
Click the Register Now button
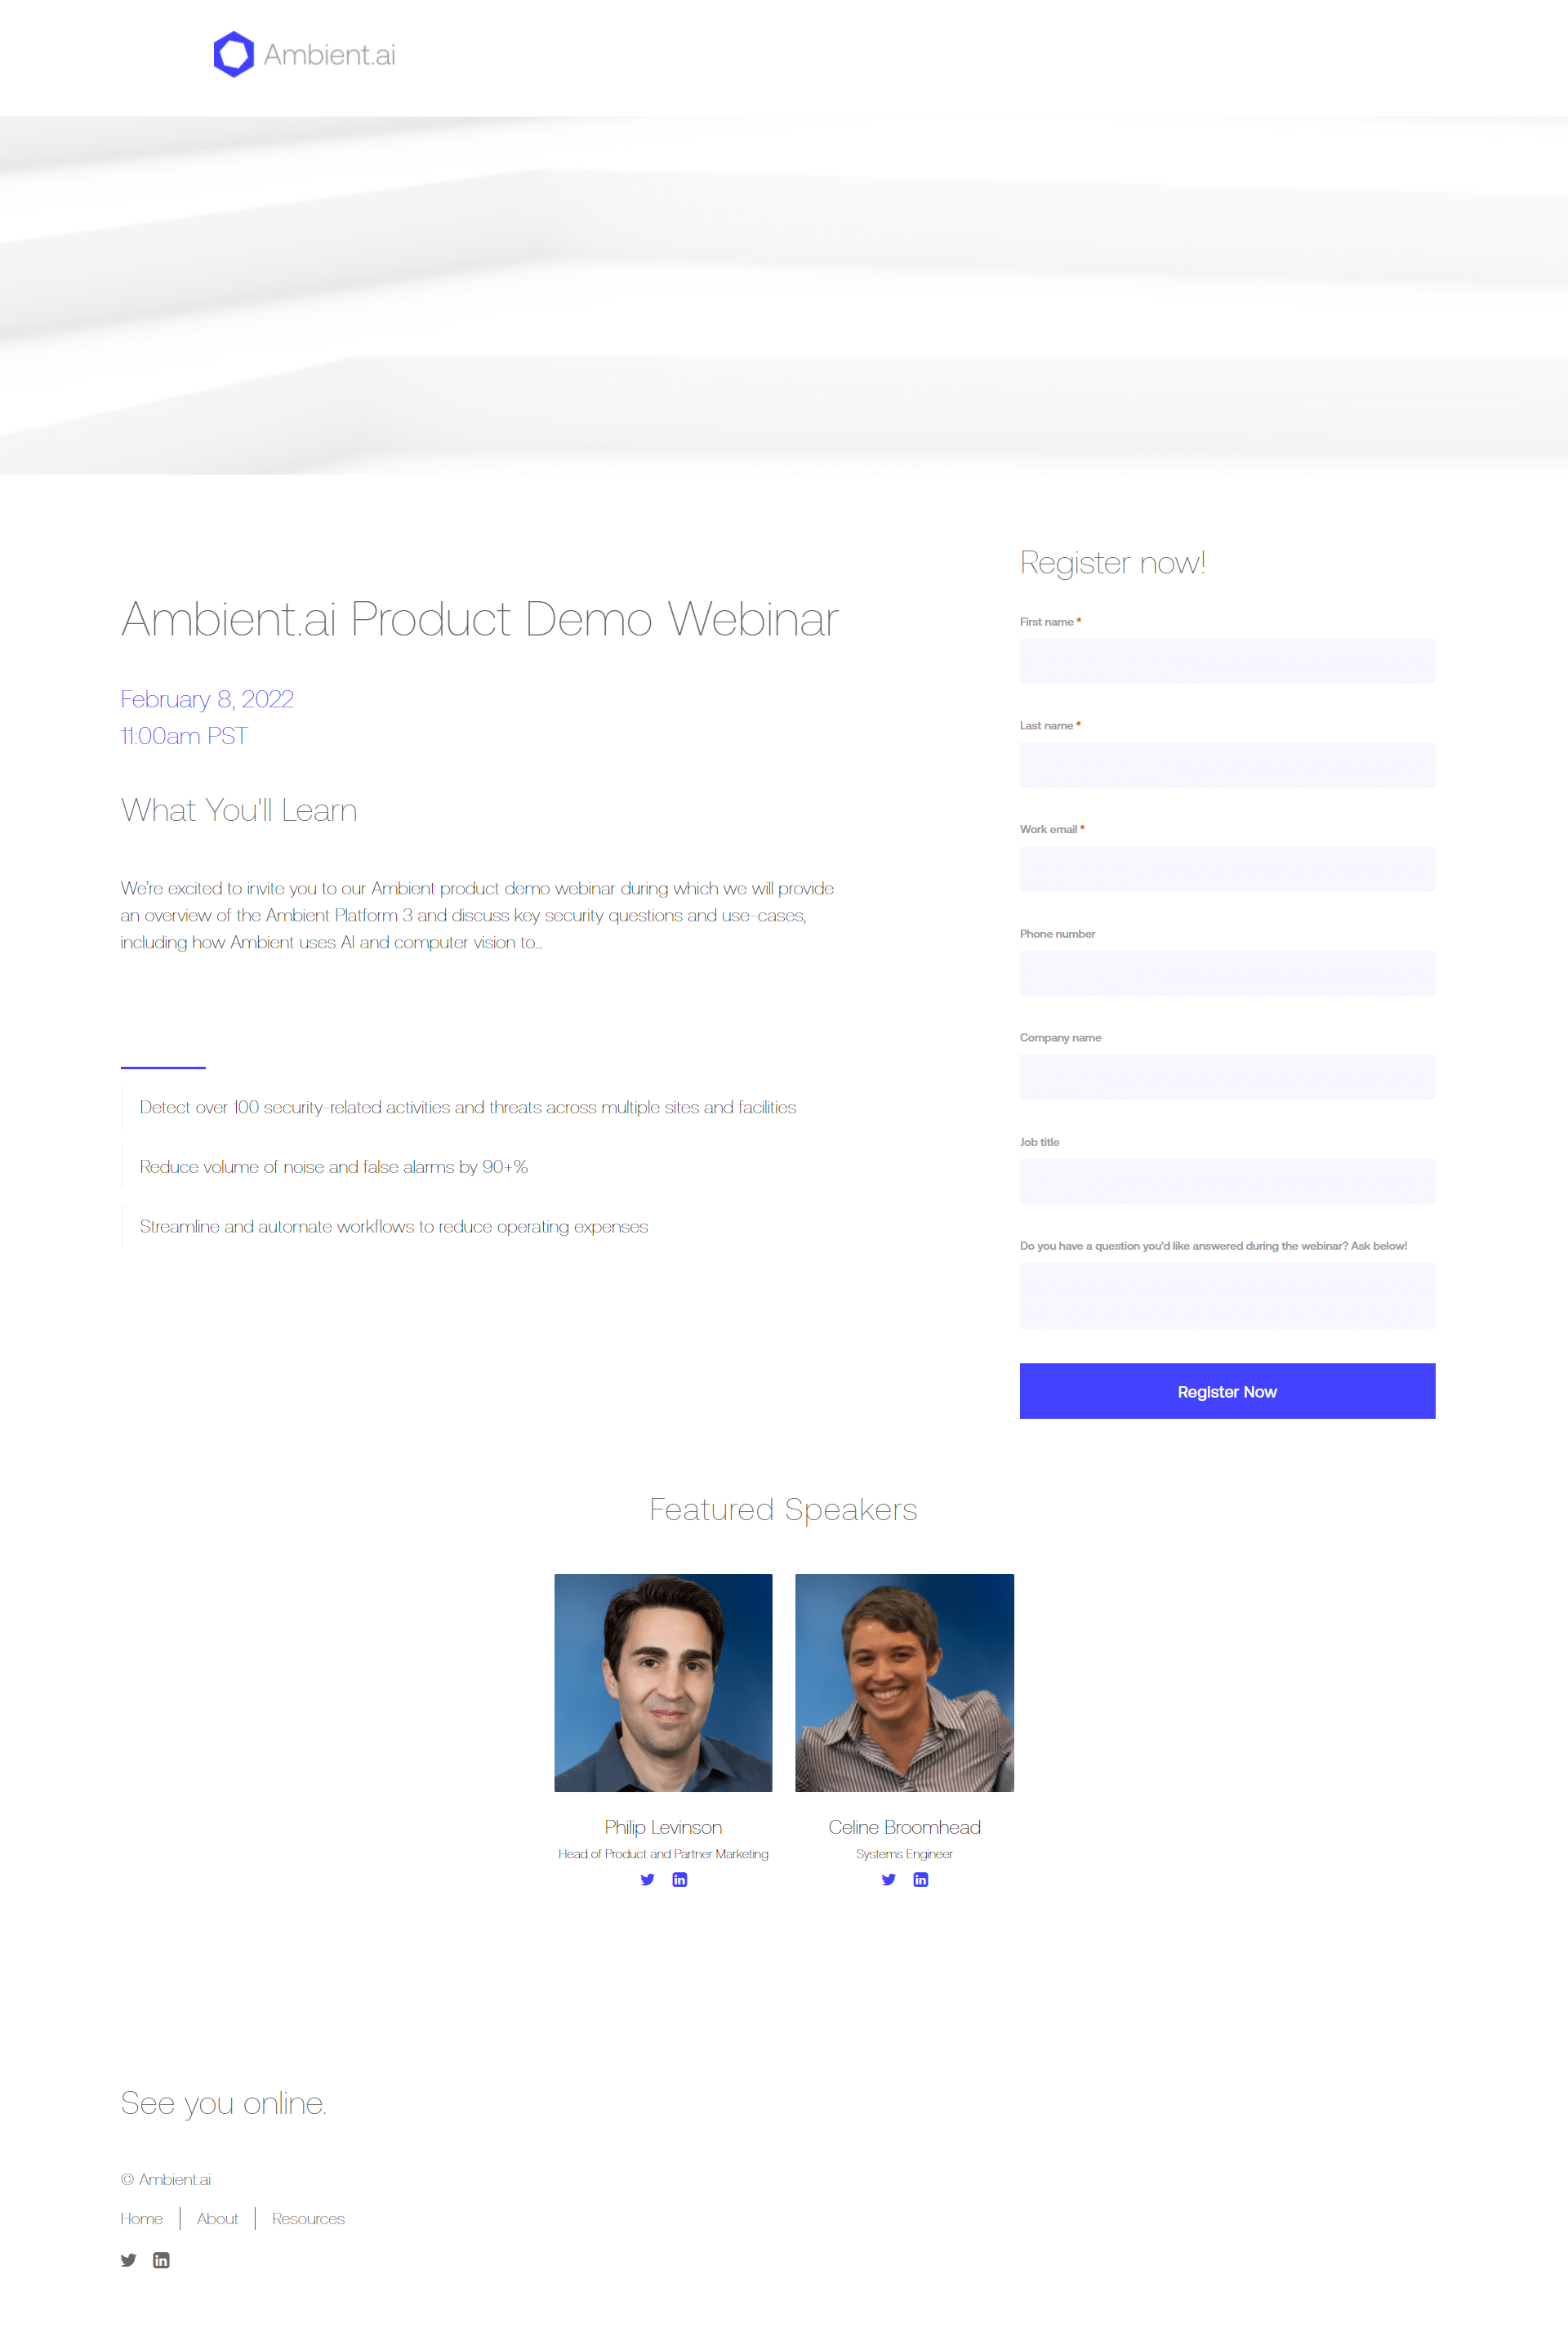(x=1227, y=1389)
